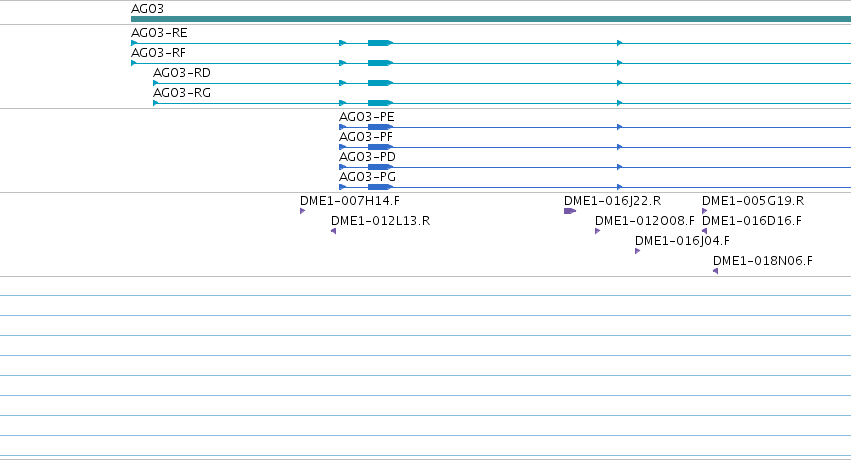This screenshot has width=851, height=460.
Task: Click the coding block of AGO3-PE
Action: click(380, 127)
